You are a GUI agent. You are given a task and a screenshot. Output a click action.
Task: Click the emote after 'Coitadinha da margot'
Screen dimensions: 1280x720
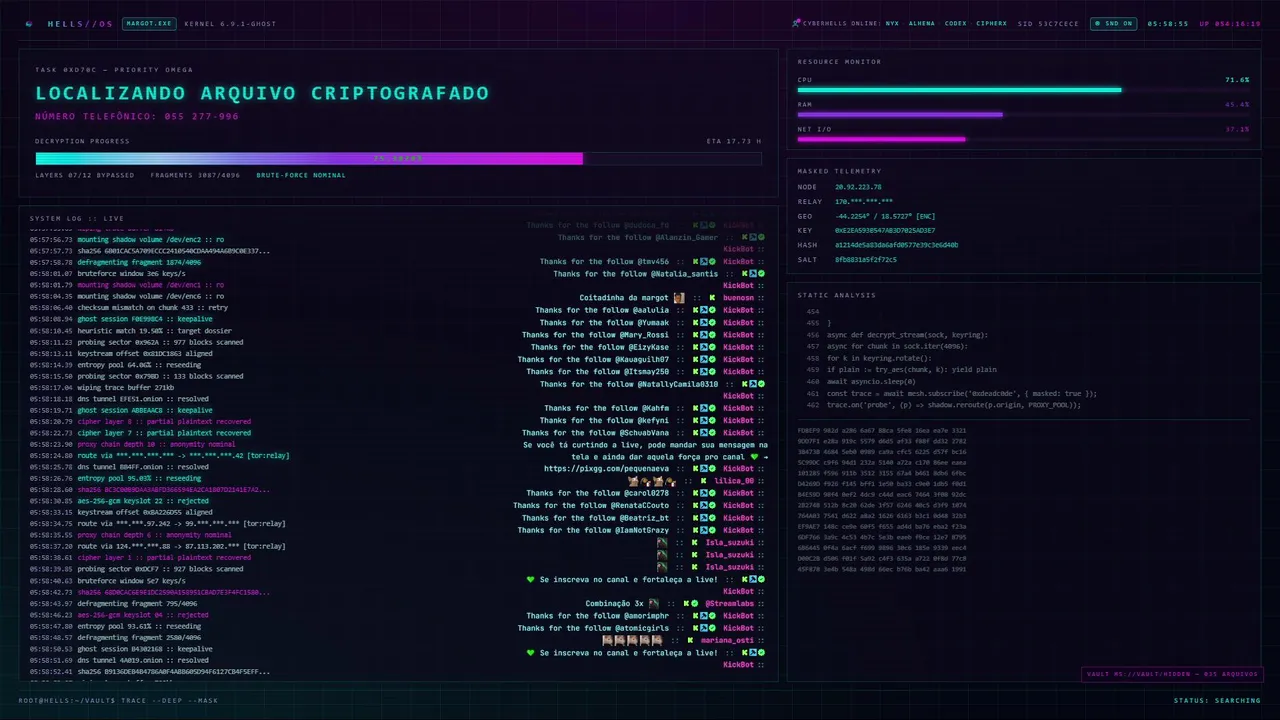click(x=679, y=298)
